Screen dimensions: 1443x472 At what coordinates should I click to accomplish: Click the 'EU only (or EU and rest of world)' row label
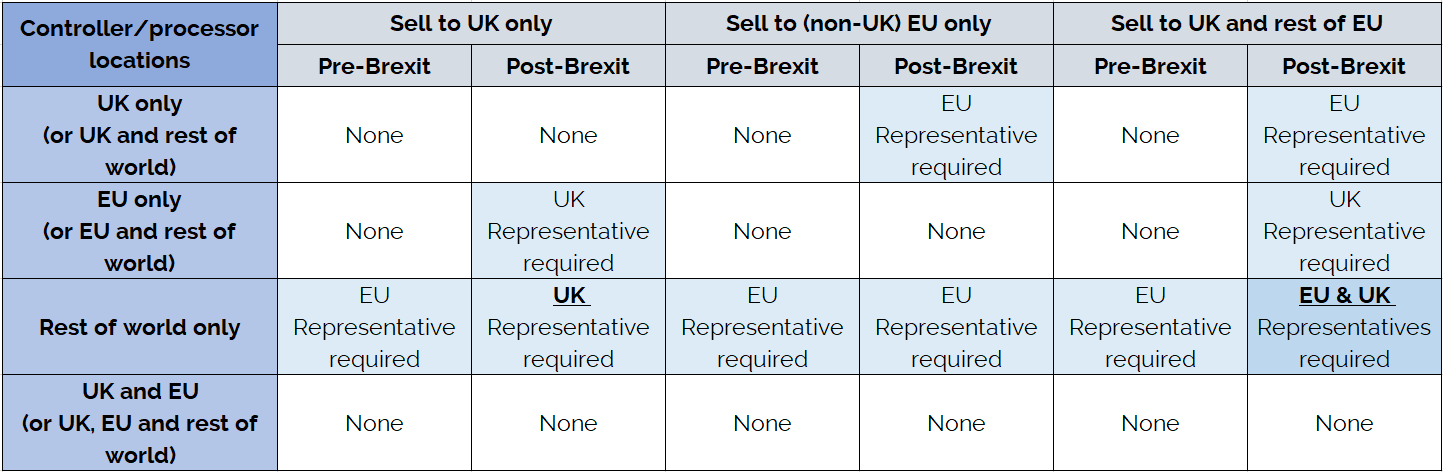pos(140,231)
